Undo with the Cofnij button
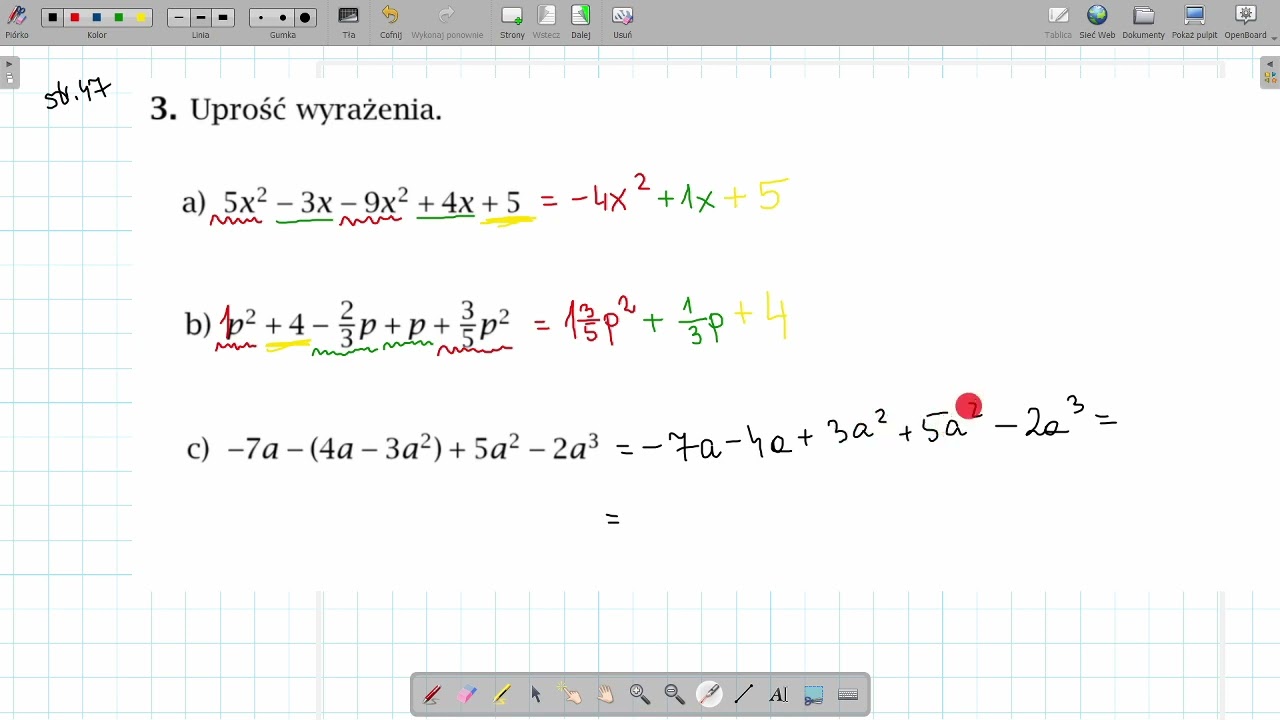This screenshot has width=1280, height=720. click(390, 20)
